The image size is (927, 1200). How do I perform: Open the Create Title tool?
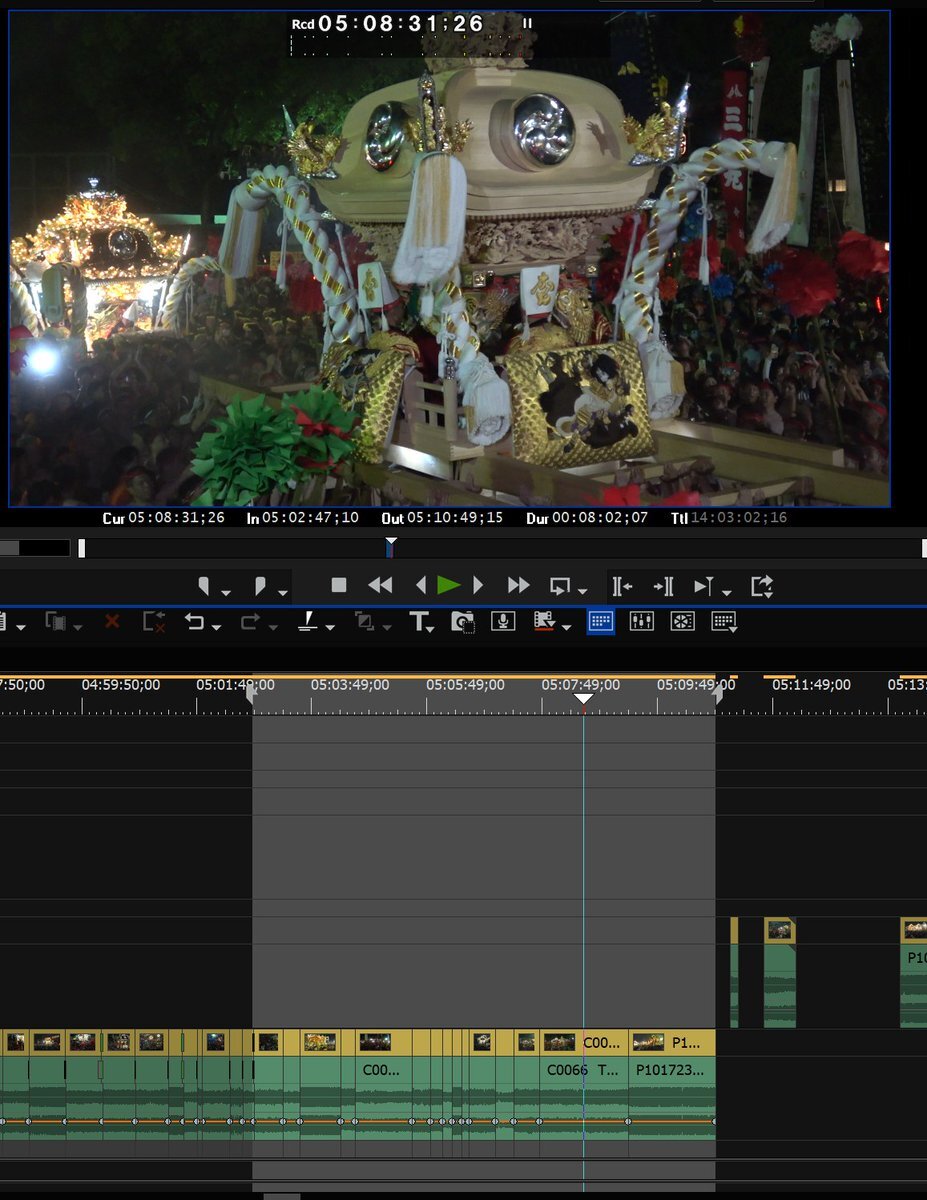tap(418, 622)
